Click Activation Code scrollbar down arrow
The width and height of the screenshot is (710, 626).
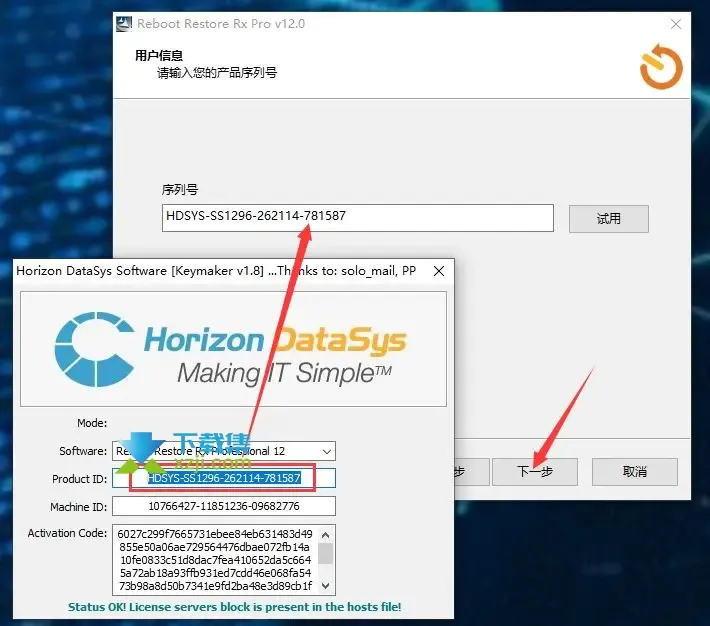[326, 586]
